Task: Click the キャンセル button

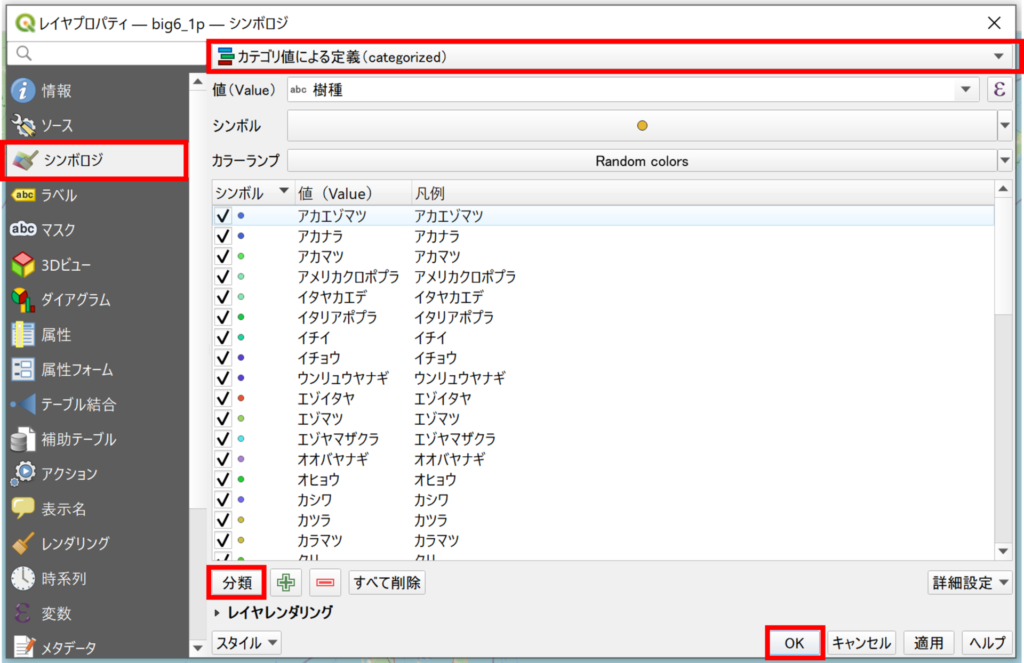Action: pos(862,643)
